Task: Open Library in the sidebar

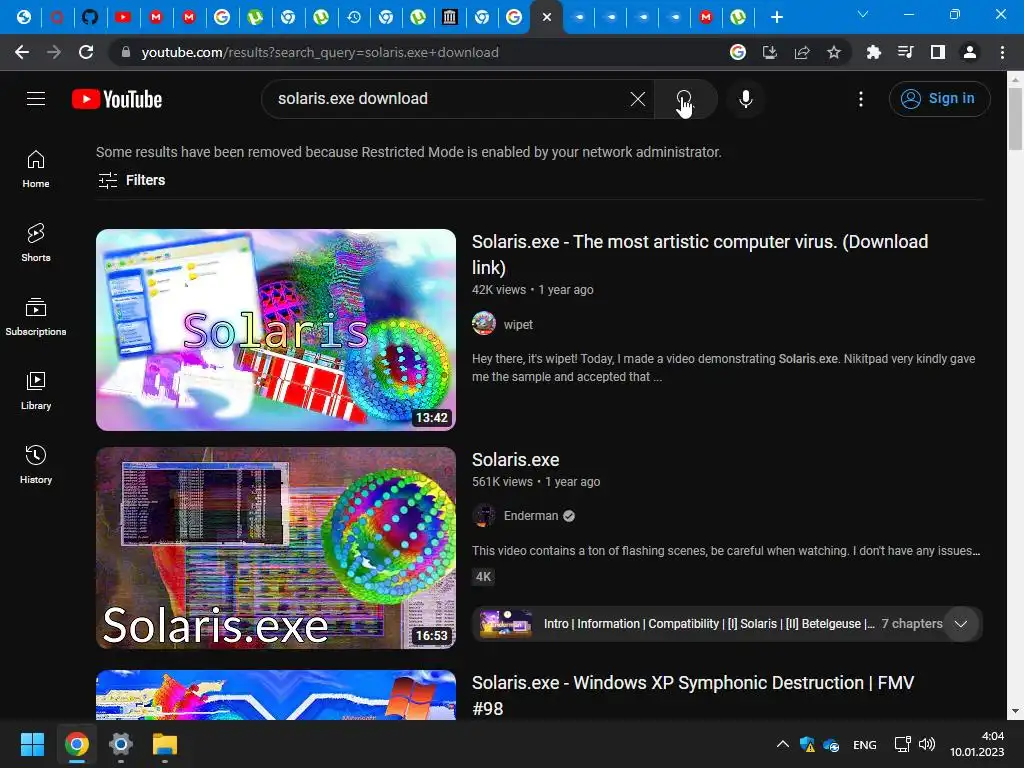Action: pos(36,391)
